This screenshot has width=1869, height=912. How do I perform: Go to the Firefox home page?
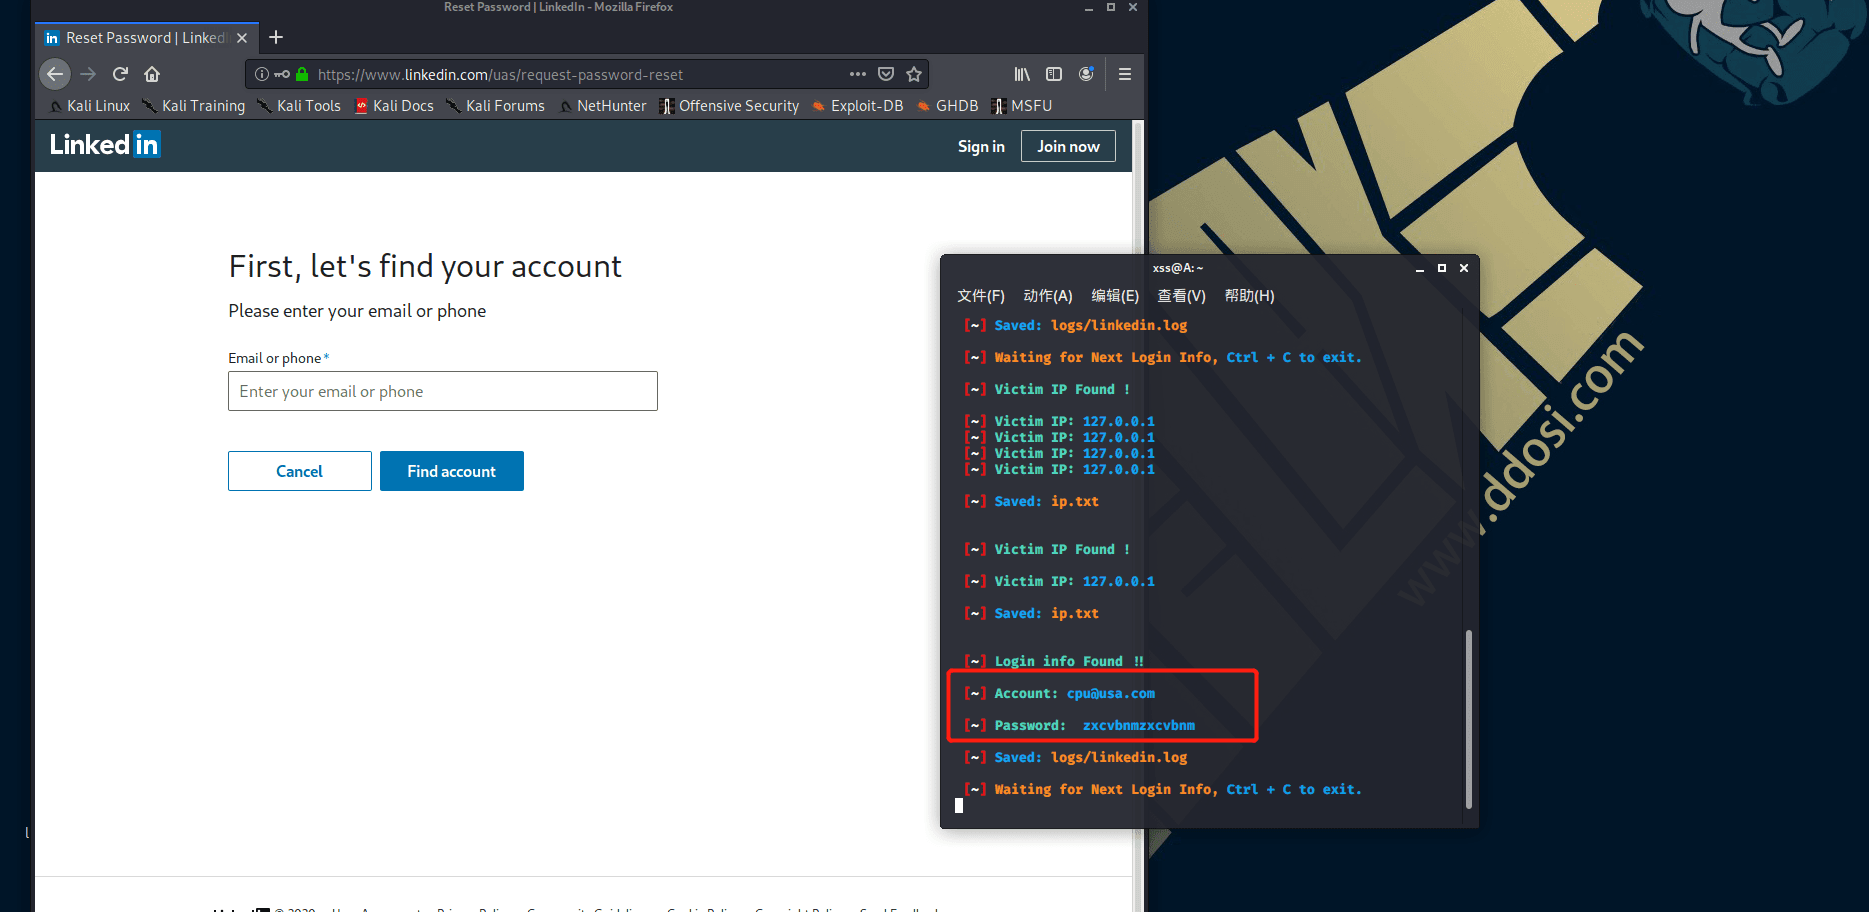[152, 74]
